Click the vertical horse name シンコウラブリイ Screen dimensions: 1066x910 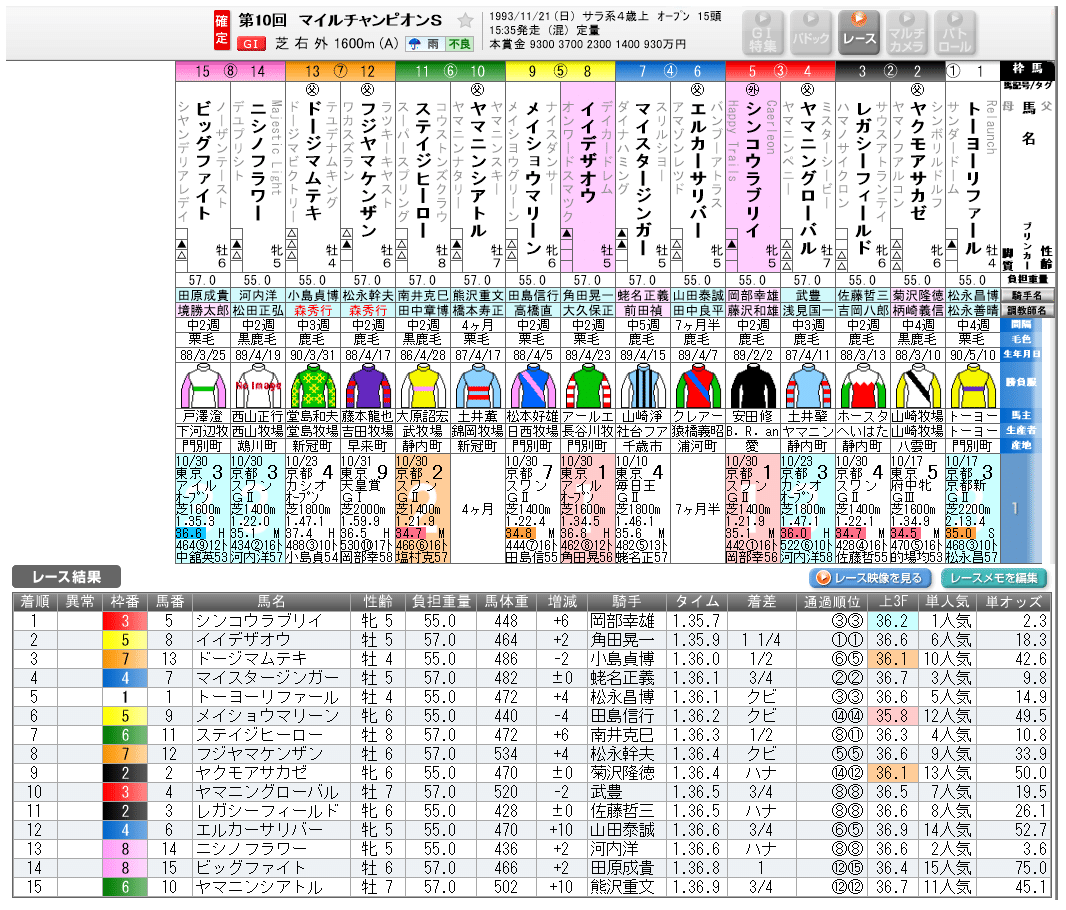click(x=753, y=169)
